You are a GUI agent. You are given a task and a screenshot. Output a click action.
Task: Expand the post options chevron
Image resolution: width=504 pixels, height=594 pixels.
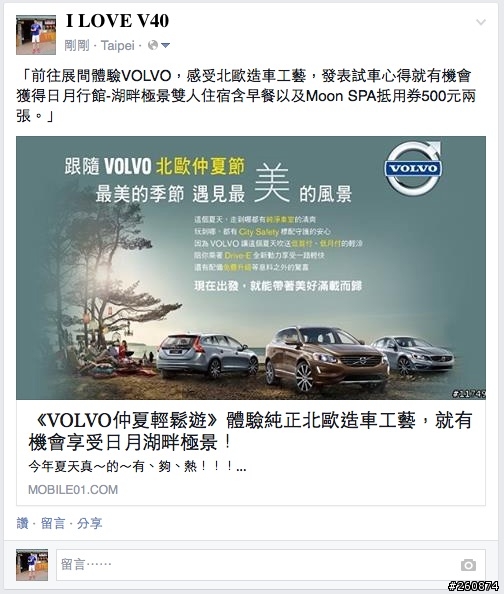pyautogui.click(x=481, y=22)
